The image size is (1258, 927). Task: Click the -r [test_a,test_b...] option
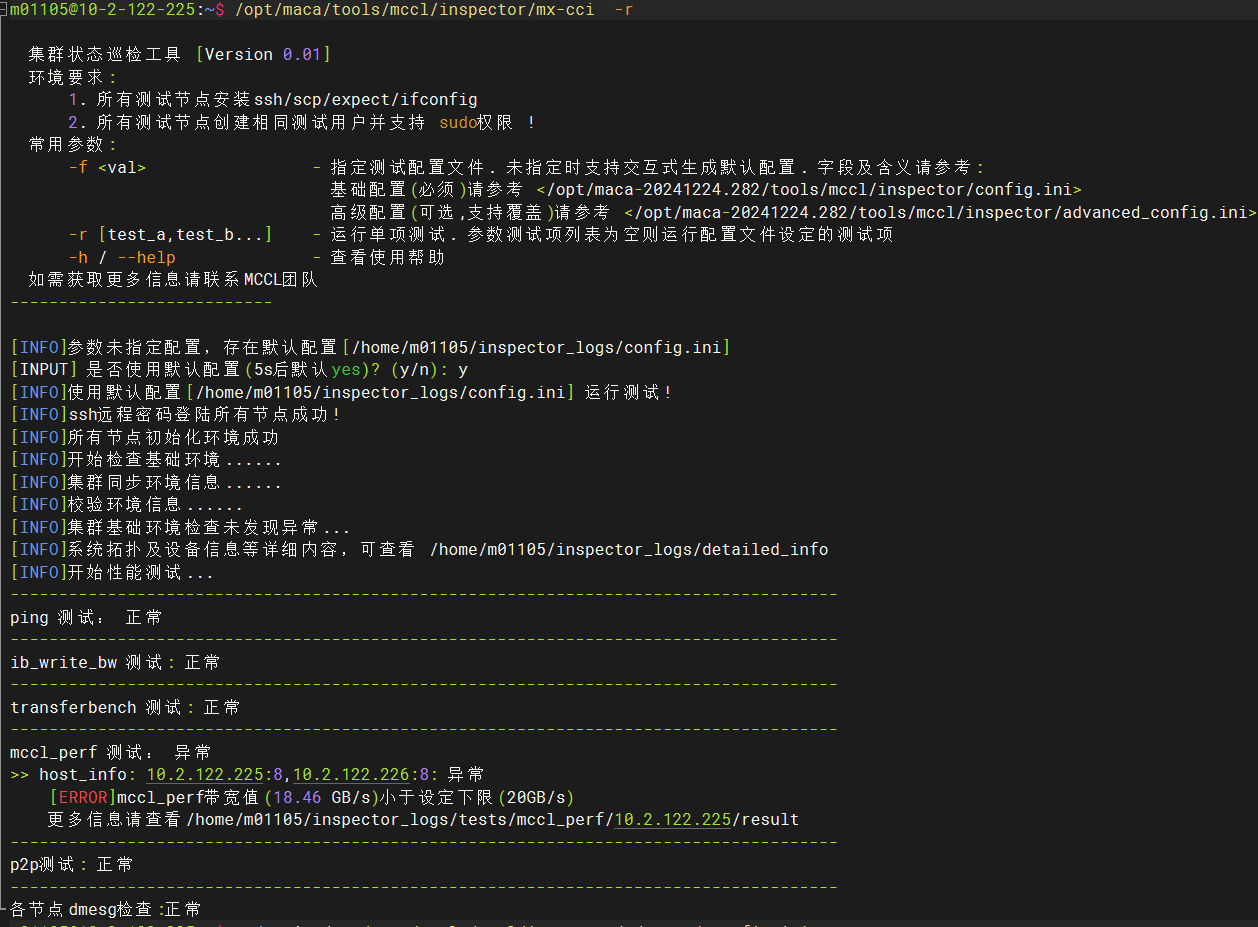pos(170,235)
